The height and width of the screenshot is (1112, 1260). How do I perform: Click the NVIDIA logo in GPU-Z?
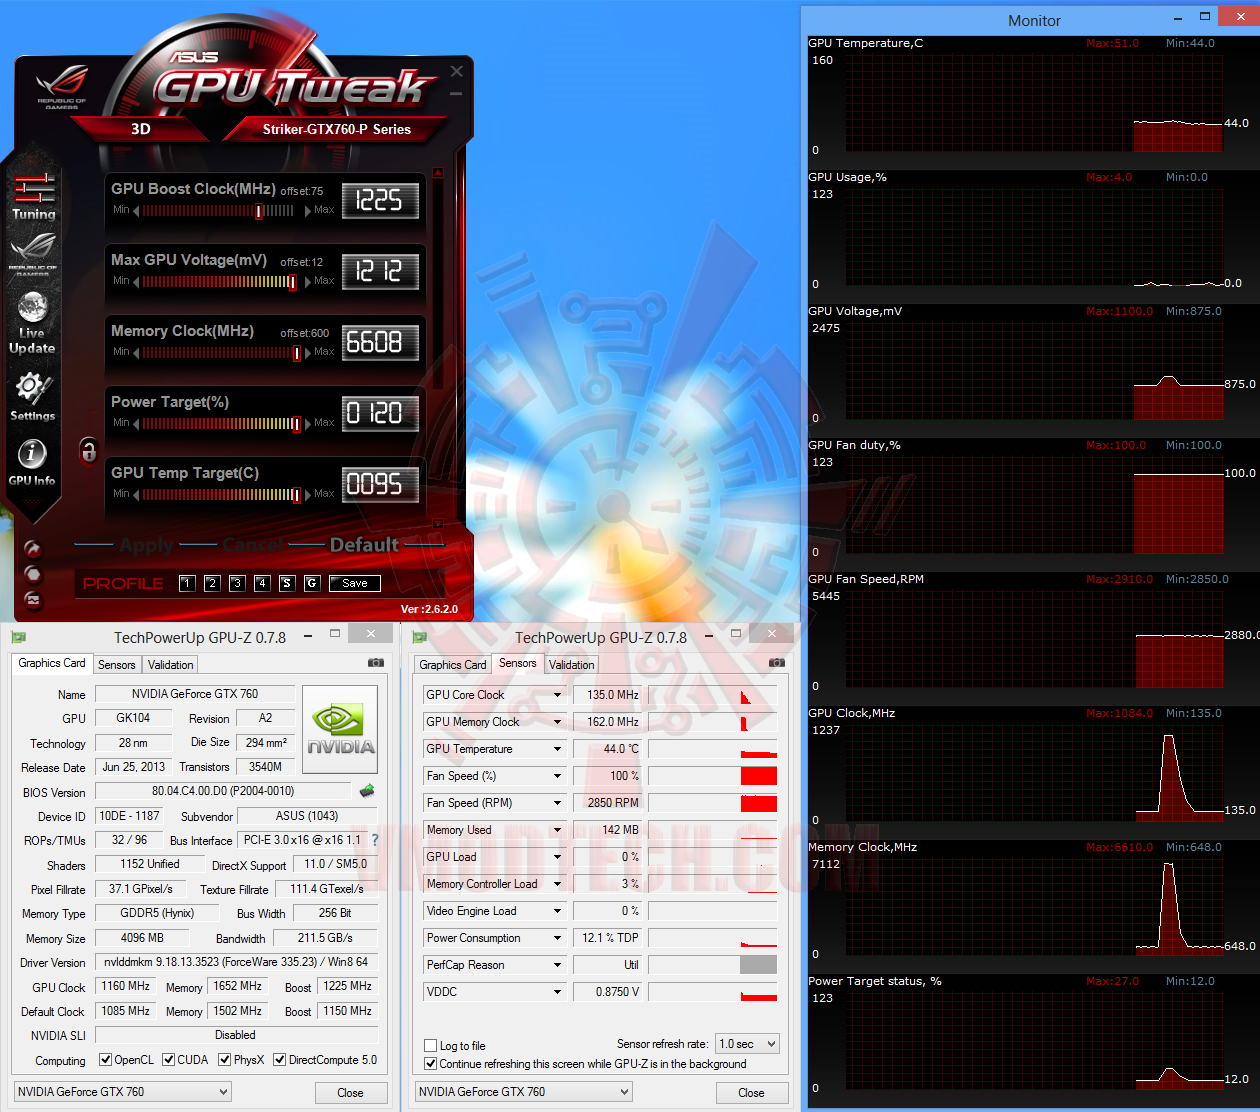tap(340, 729)
